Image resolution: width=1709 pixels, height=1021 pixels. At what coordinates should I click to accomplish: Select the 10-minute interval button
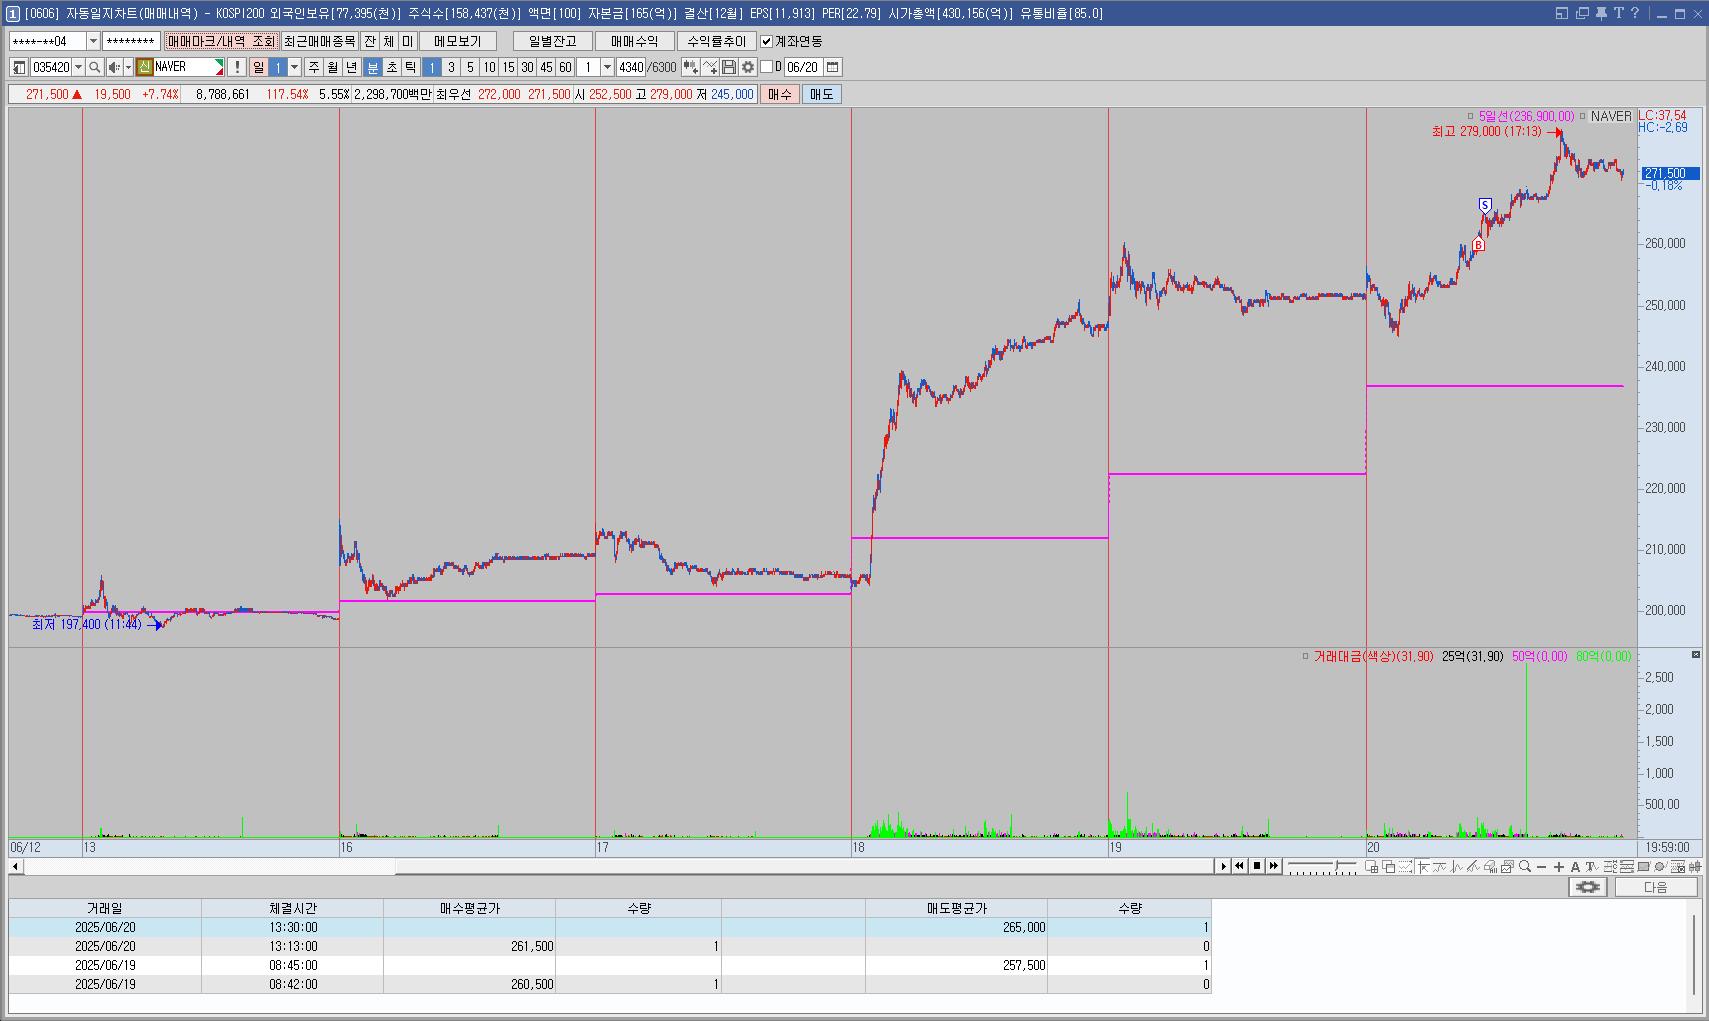[489, 67]
